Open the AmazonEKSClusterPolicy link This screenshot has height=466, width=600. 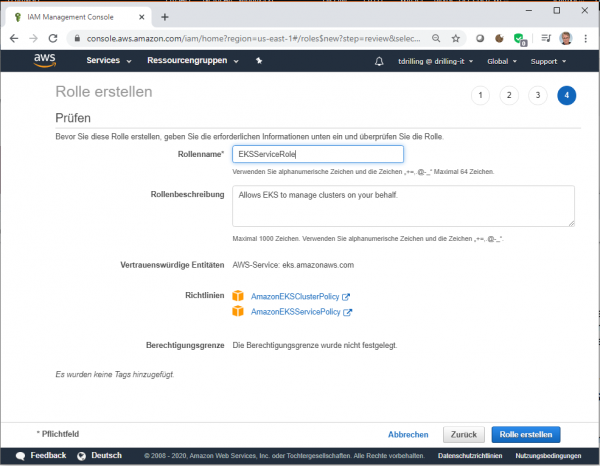(295, 297)
